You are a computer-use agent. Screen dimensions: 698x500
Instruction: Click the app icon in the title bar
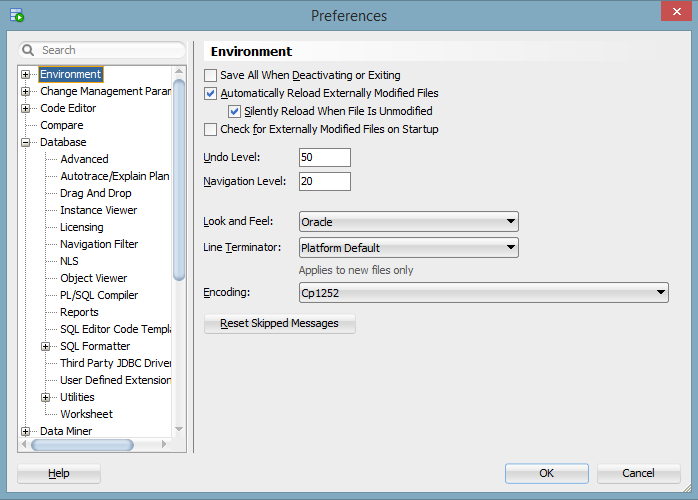[x=16, y=16]
